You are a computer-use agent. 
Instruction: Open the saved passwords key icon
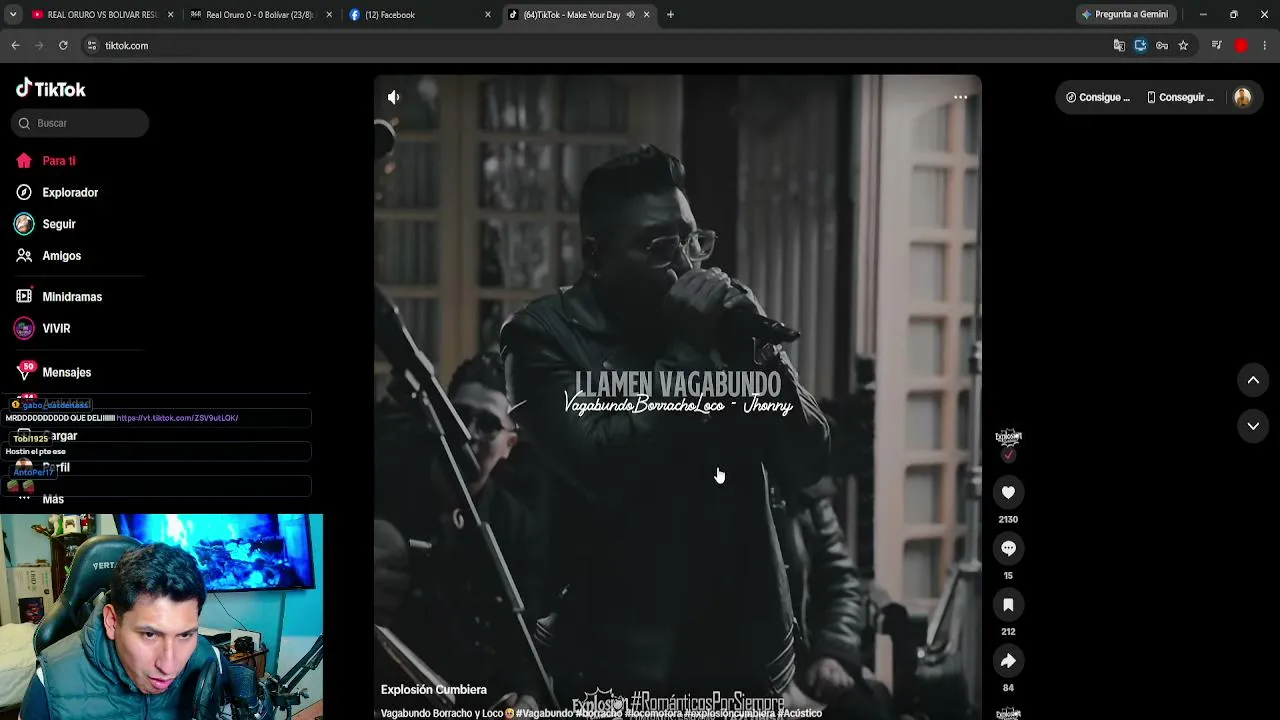pos(1162,45)
